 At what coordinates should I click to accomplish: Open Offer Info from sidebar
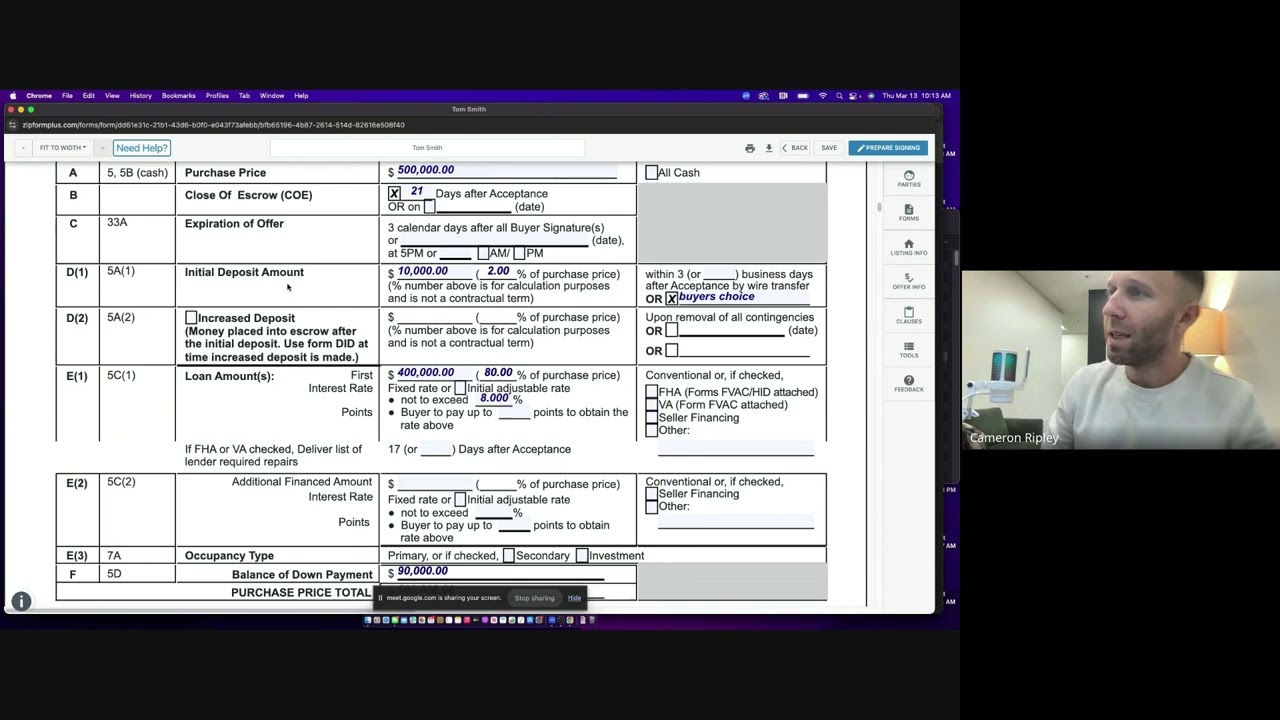coord(908,281)
